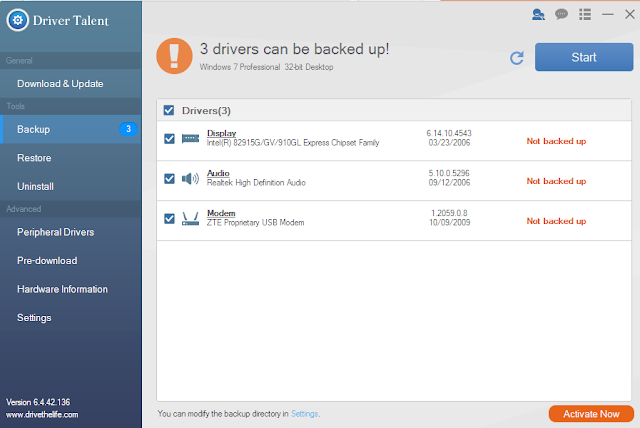This screenshot has width=640, height=428.
Task: Click the orange exclamation warning icon
Action: (174, 56)
